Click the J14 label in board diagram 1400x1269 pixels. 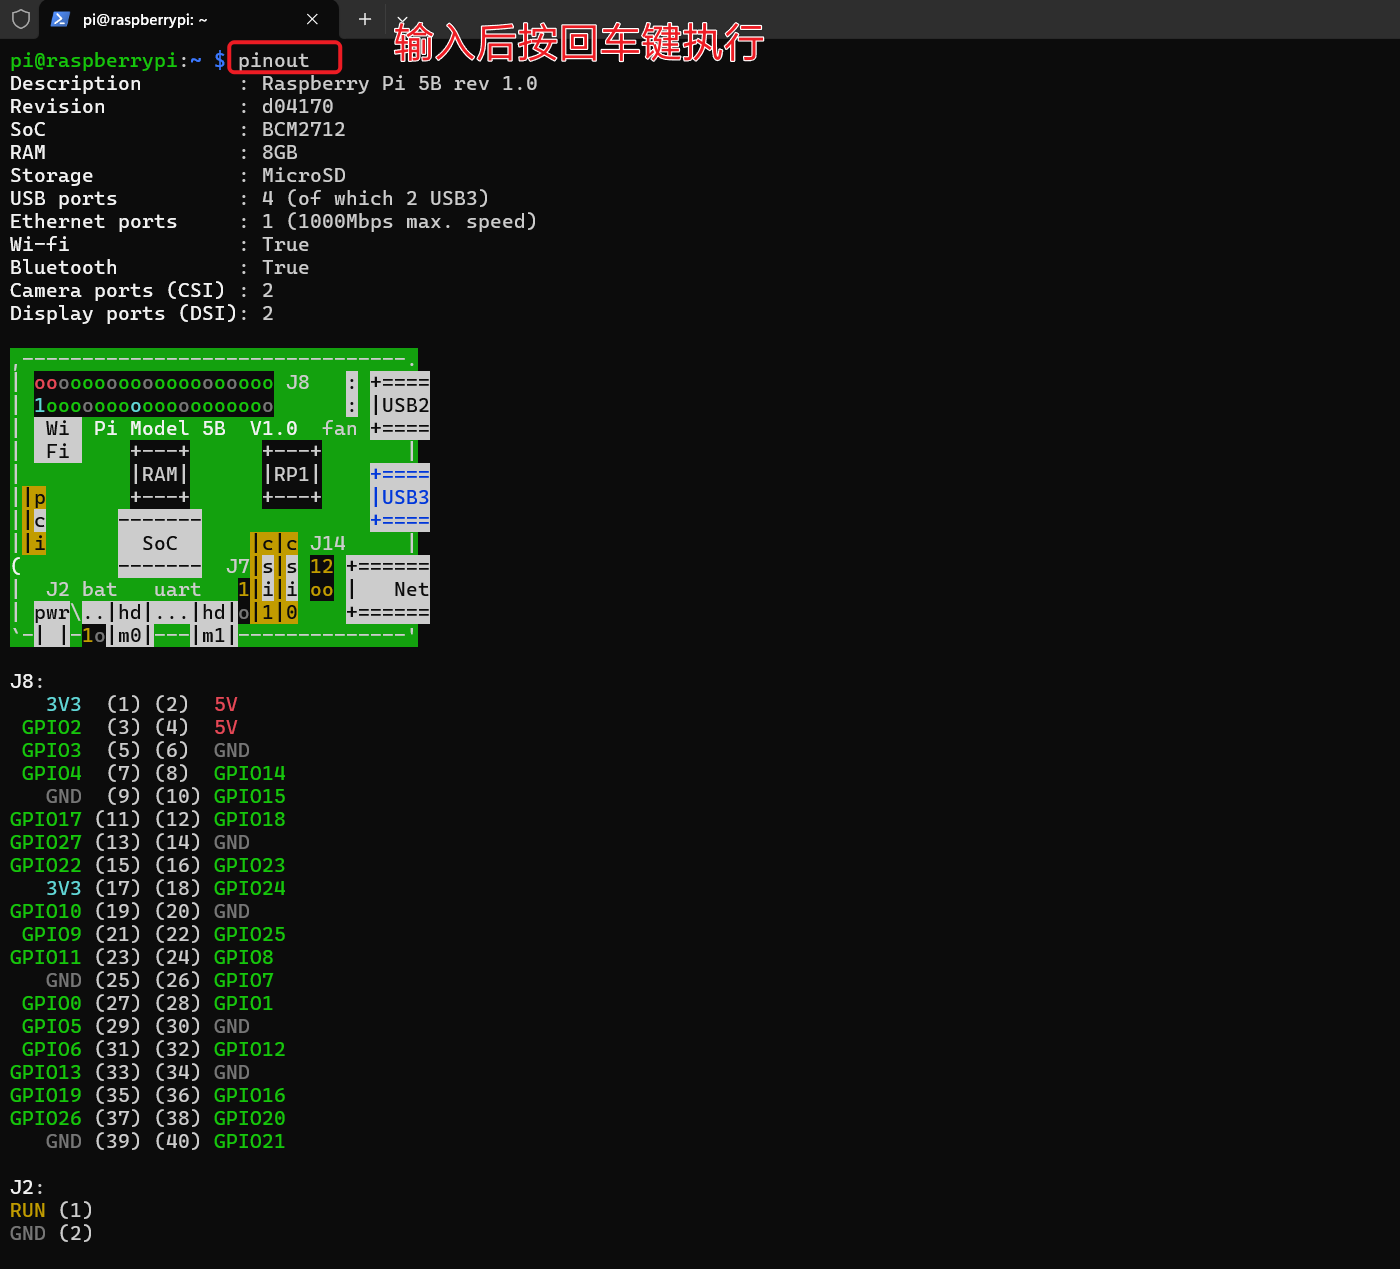click(x=328, y=543)
